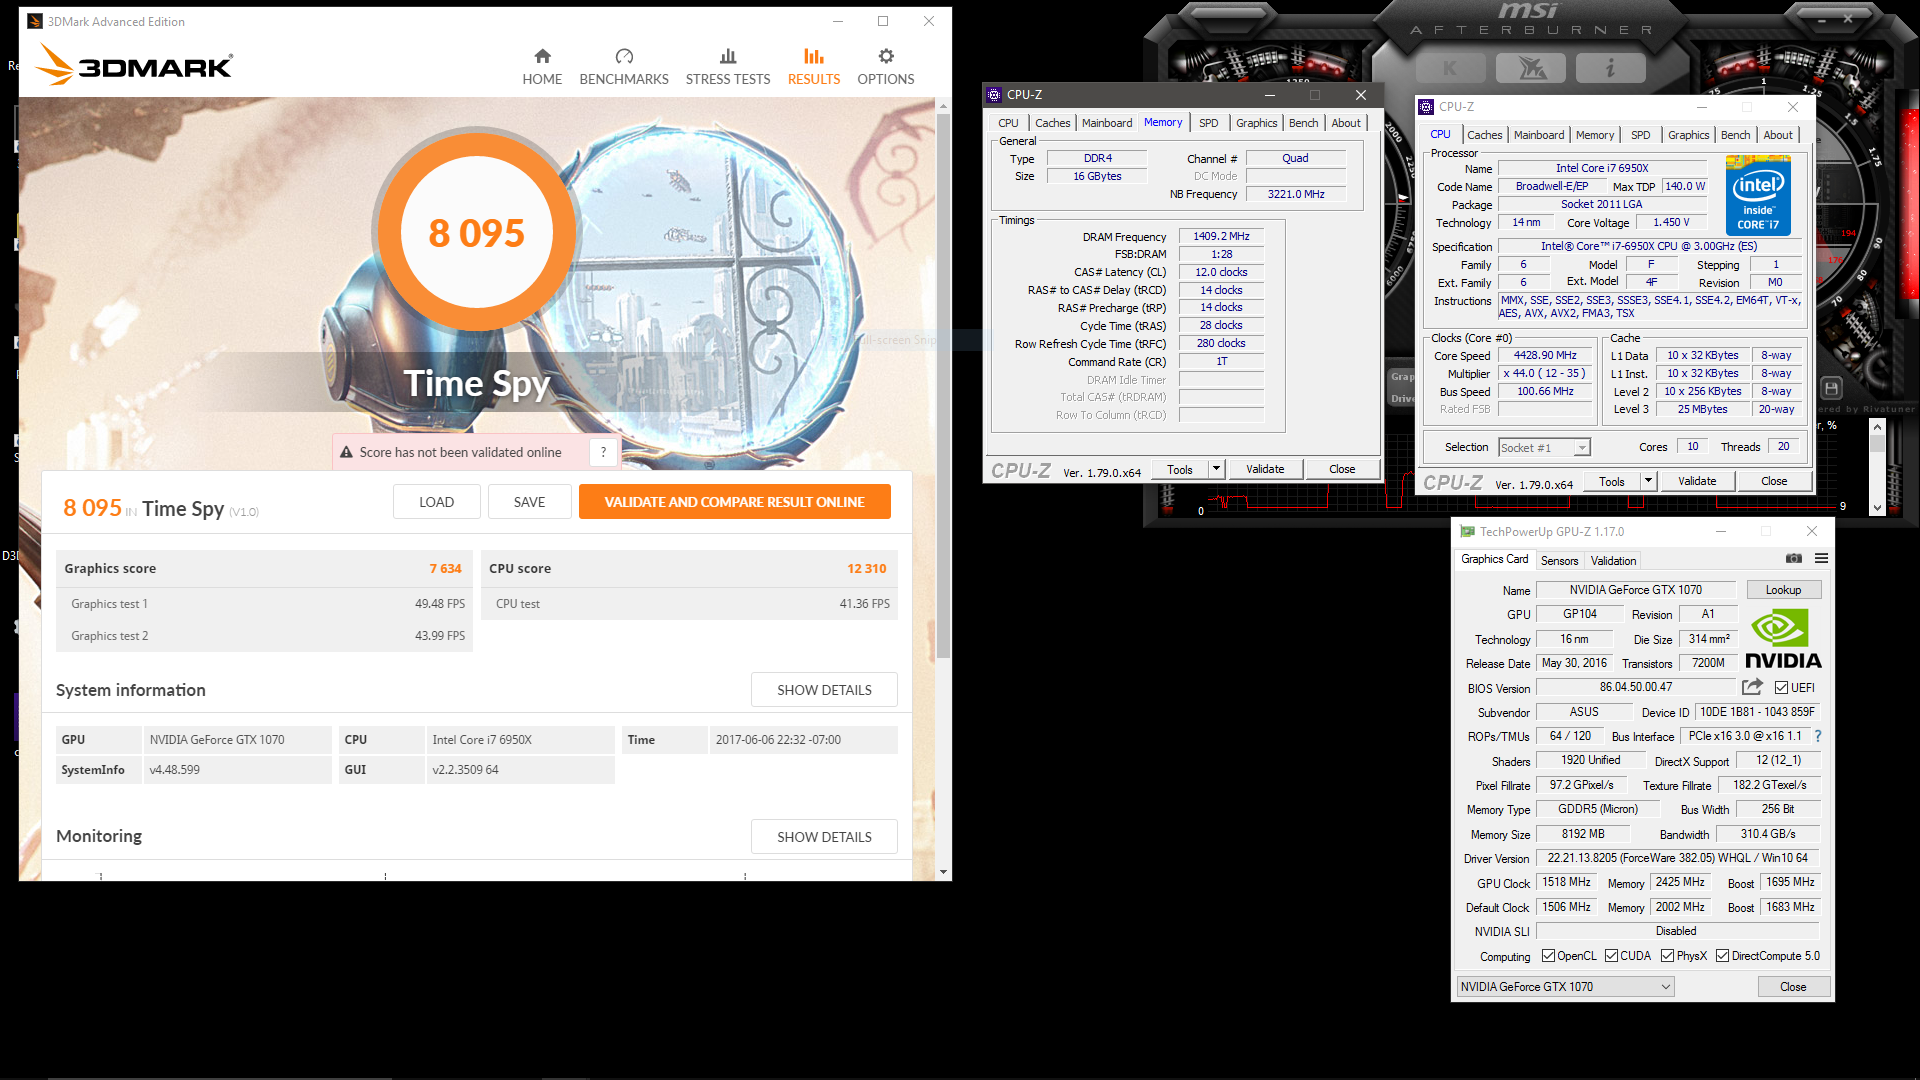Screen dimensions: 1920x1080
Task: Click Close in CPU-Z Memory window
Action: pyautogui.click(x=1342, y=469)
